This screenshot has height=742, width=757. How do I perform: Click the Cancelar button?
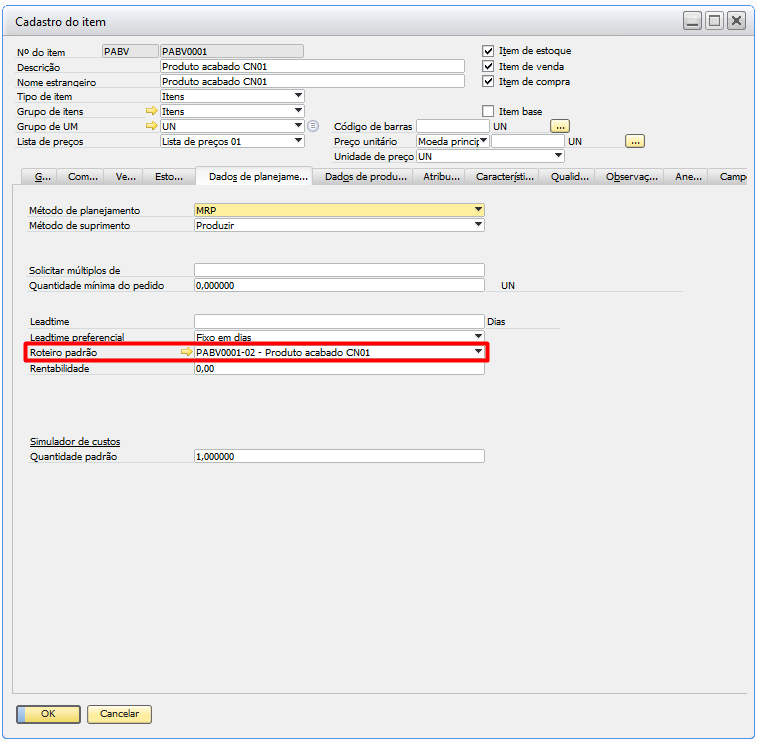[x=119, y=714]
